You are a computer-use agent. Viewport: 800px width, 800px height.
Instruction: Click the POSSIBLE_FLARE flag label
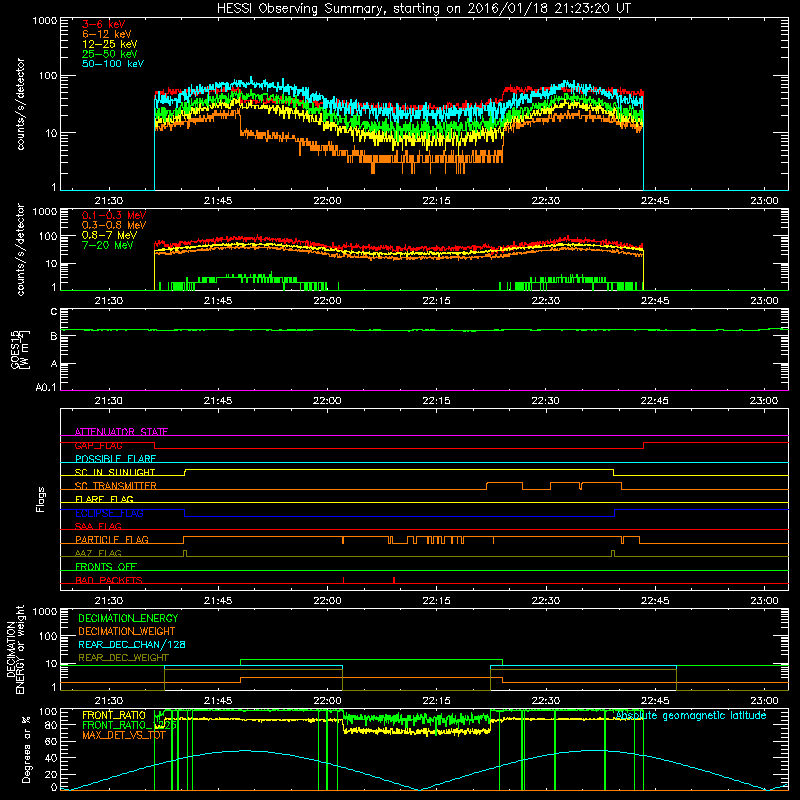[x=115, y=459]
